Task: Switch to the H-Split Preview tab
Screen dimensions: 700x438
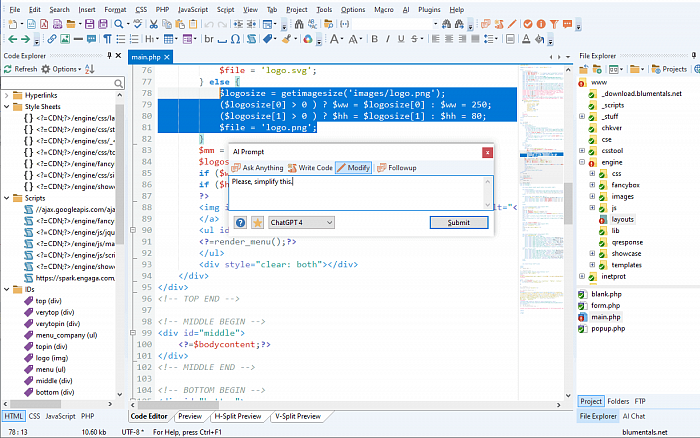Action: click(x=237, y=415)
